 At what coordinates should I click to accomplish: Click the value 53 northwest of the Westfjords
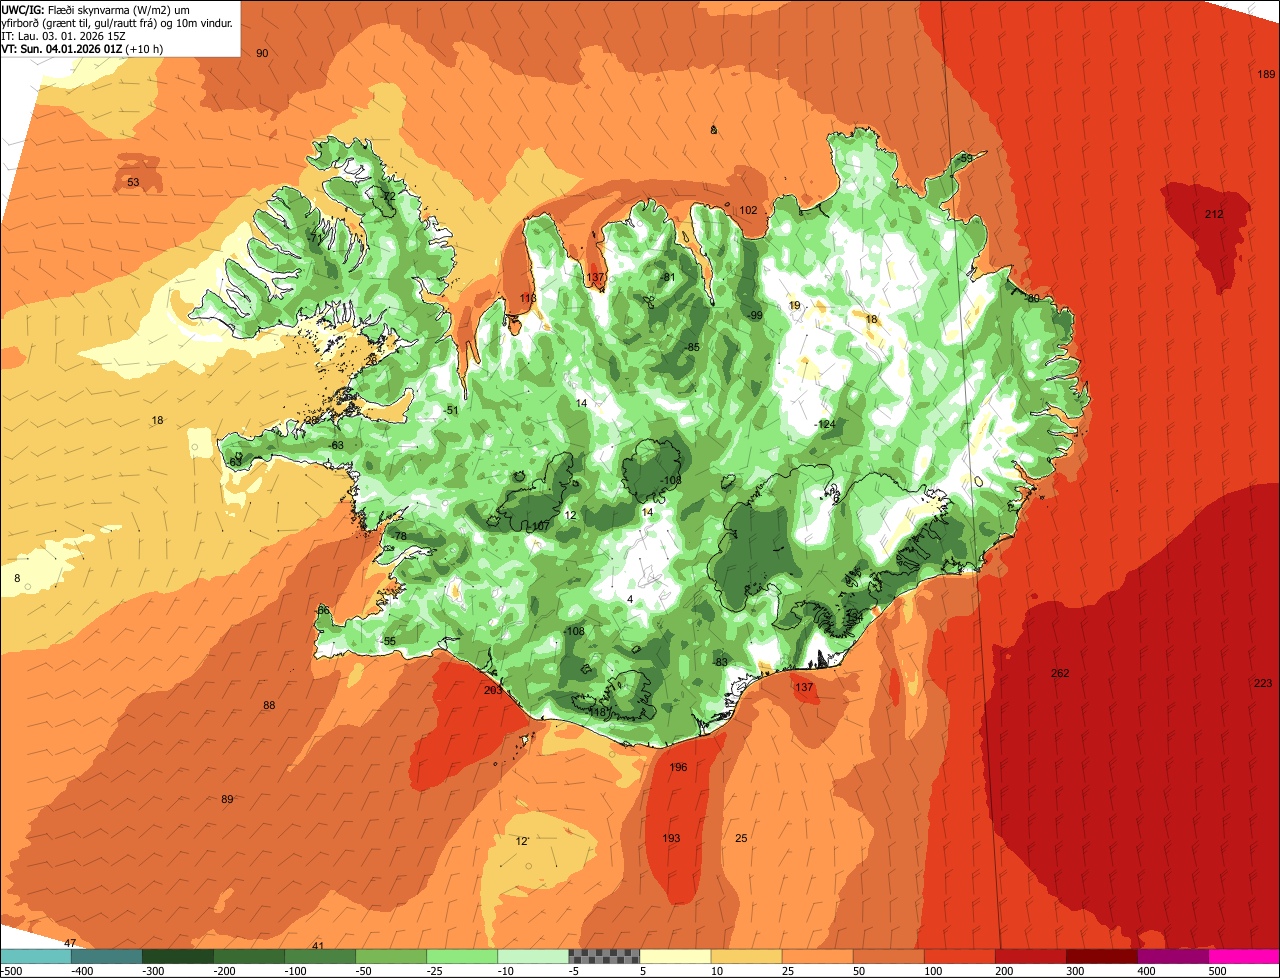point(133,182)
